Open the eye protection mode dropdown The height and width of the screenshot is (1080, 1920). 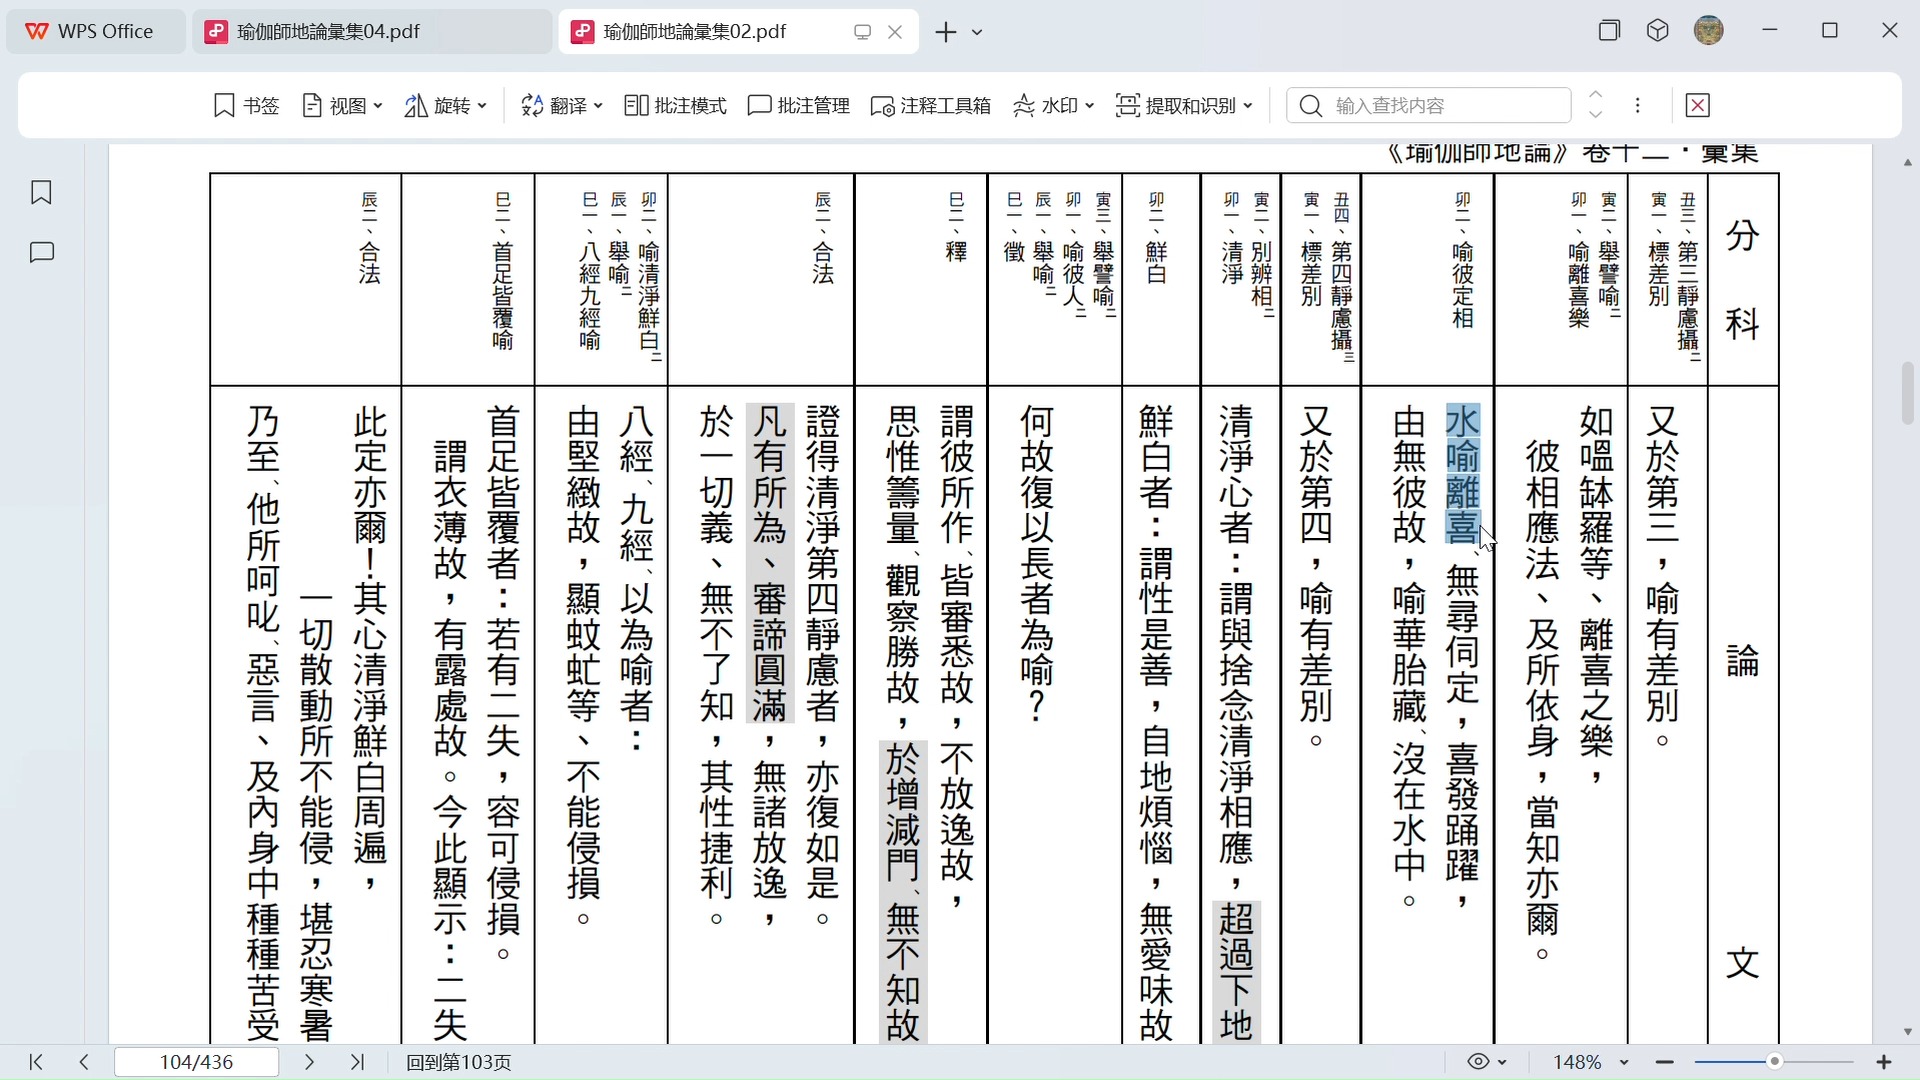coord(1486,1062)
